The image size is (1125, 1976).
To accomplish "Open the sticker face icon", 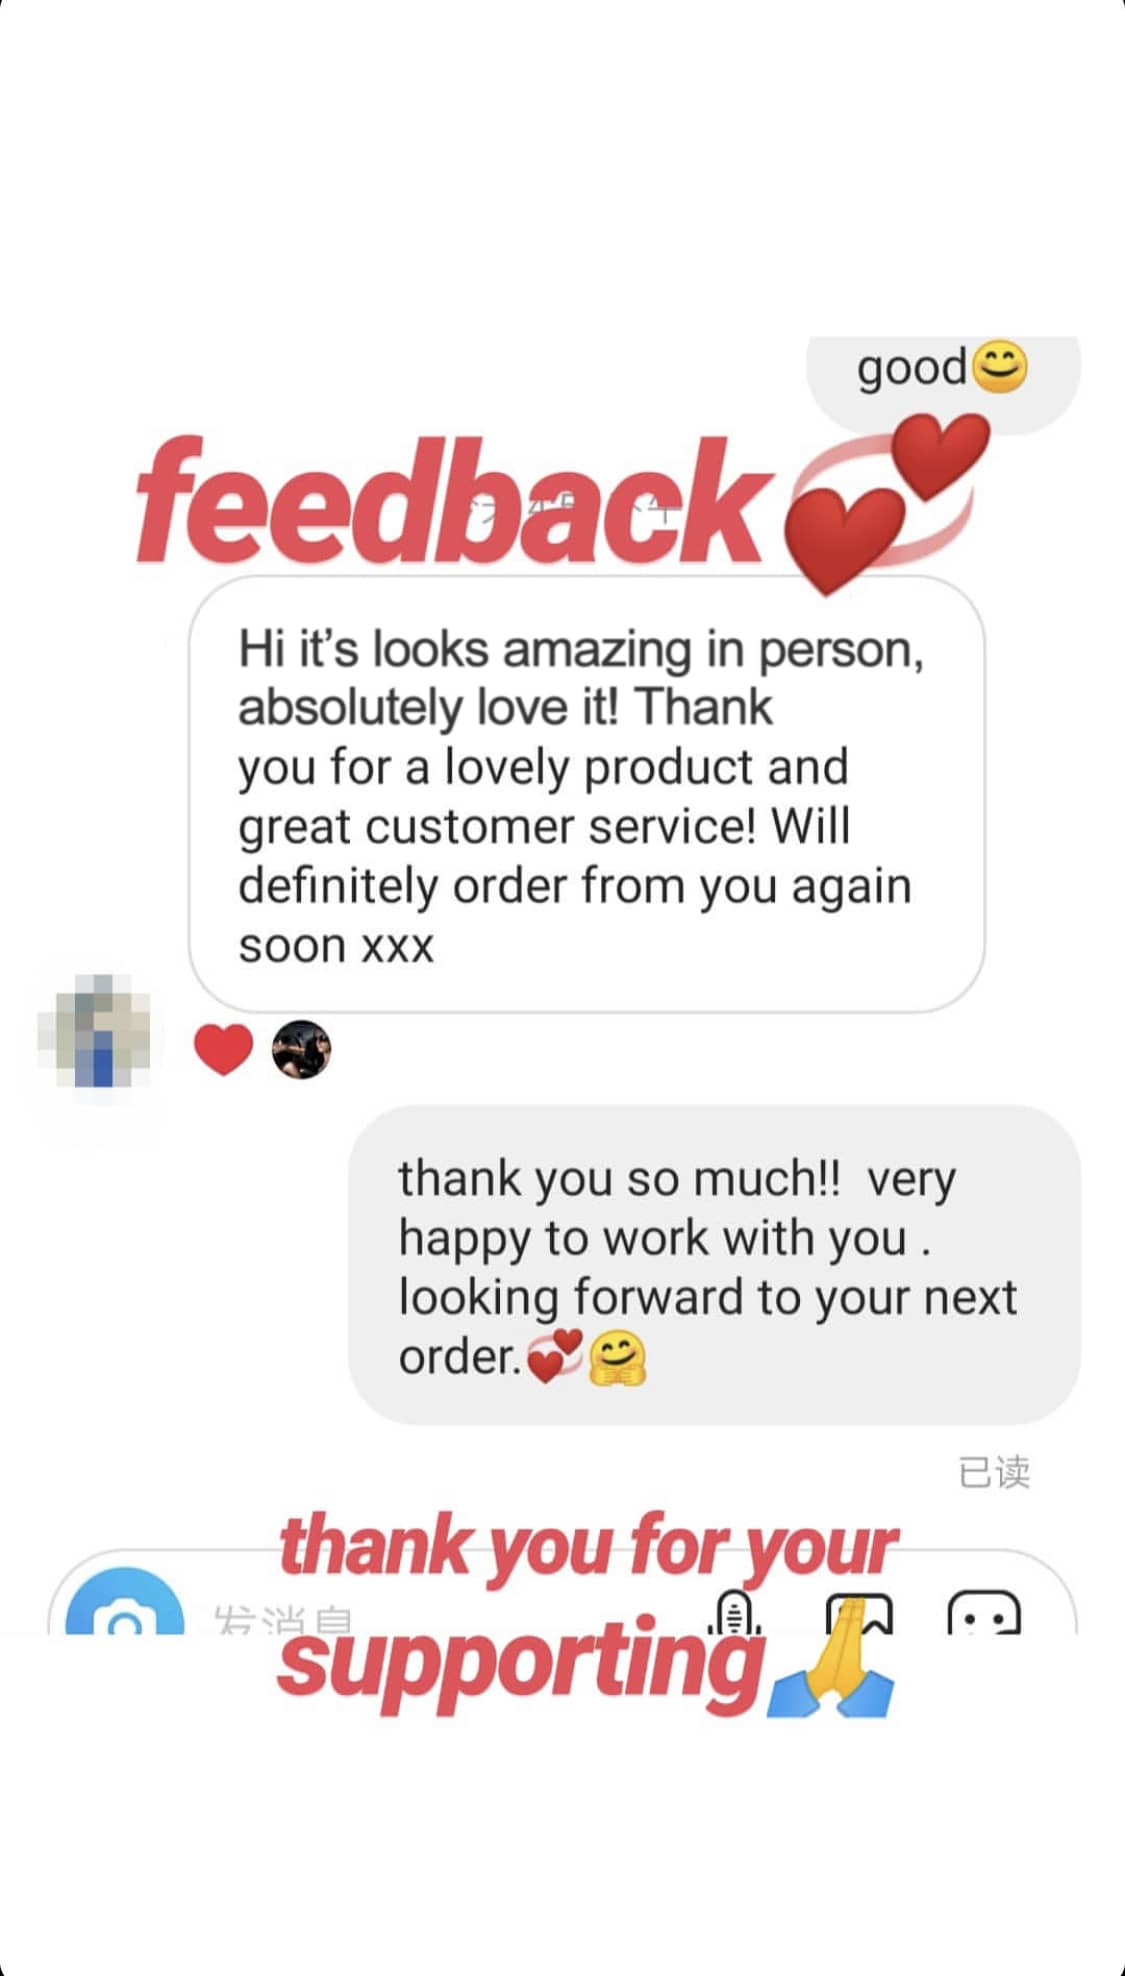I will coord(984,1612).
